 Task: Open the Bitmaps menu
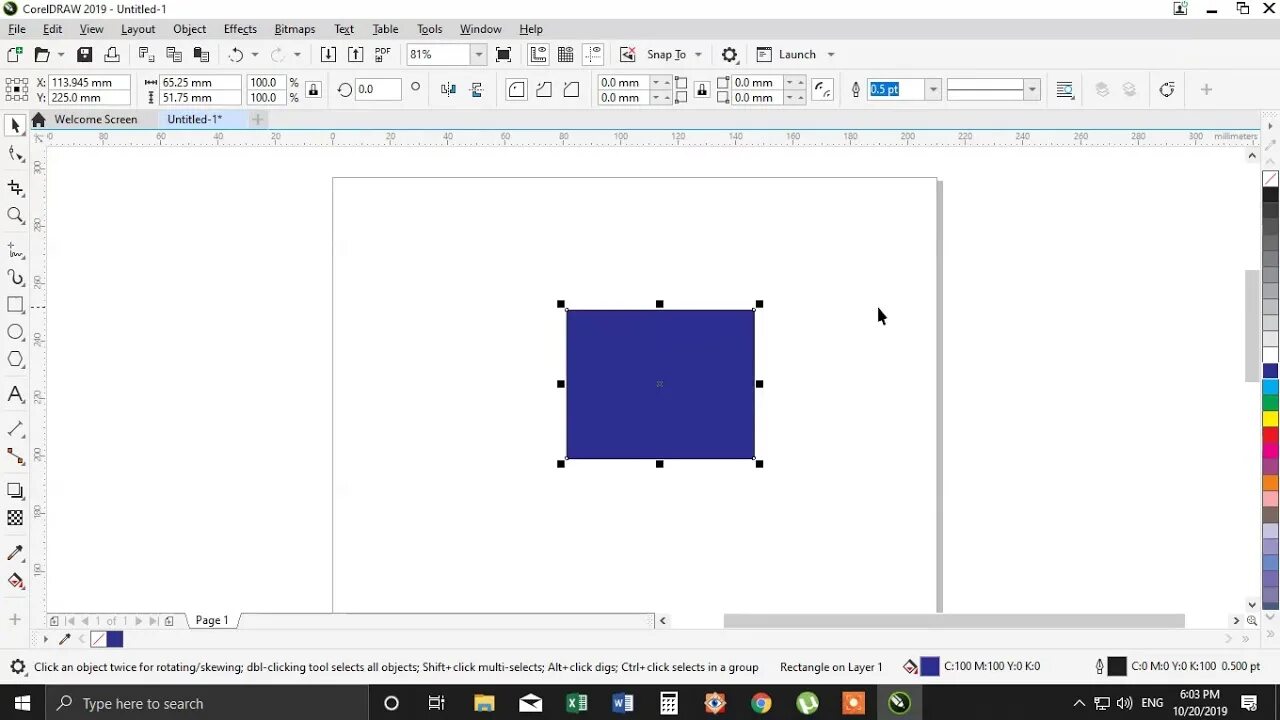pyautogui.click(x=295, y=29)
